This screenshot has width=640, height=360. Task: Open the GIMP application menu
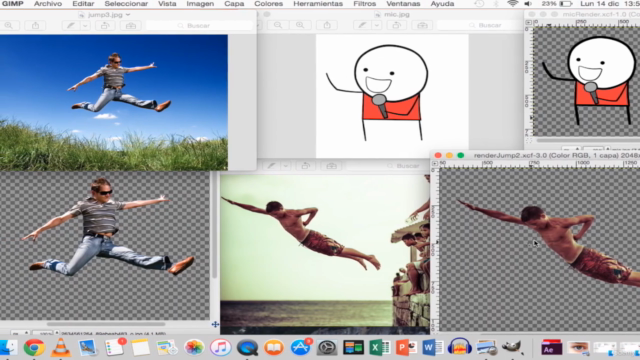(13, 4)
